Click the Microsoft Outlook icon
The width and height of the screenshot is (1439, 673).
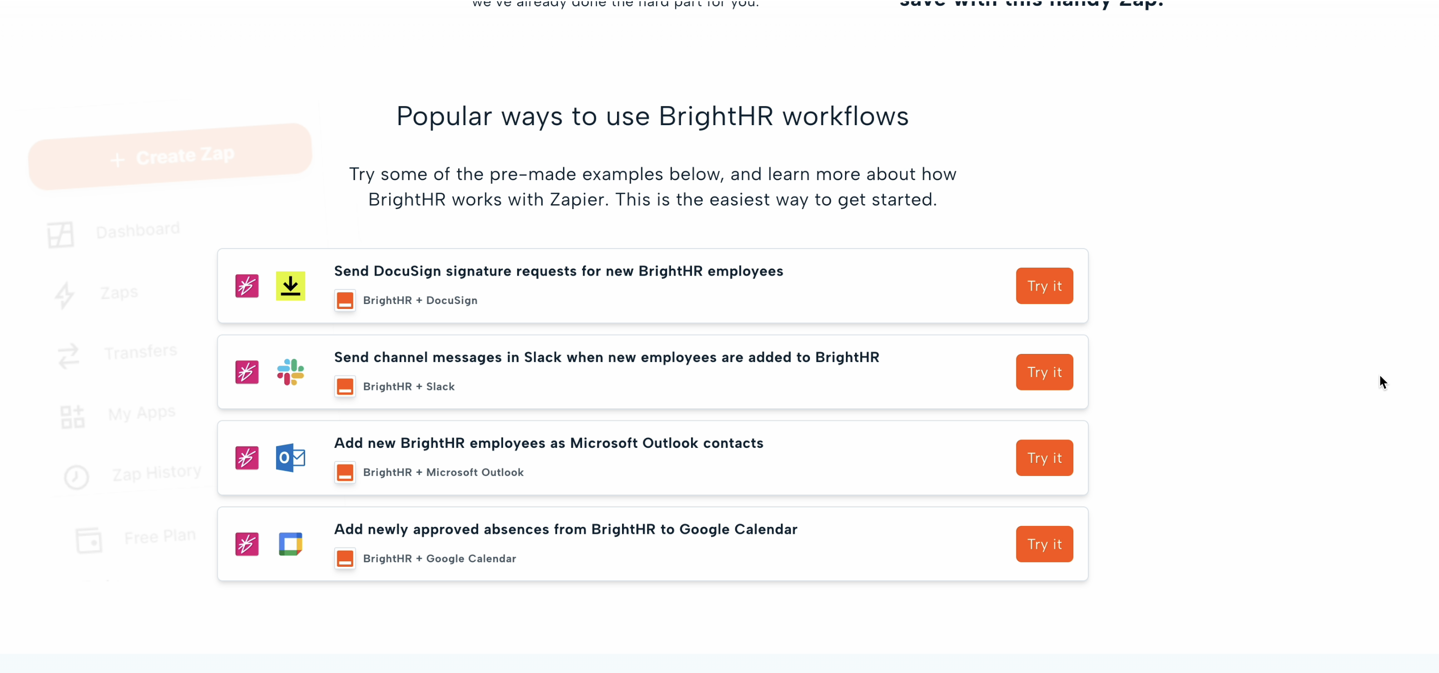290,458
